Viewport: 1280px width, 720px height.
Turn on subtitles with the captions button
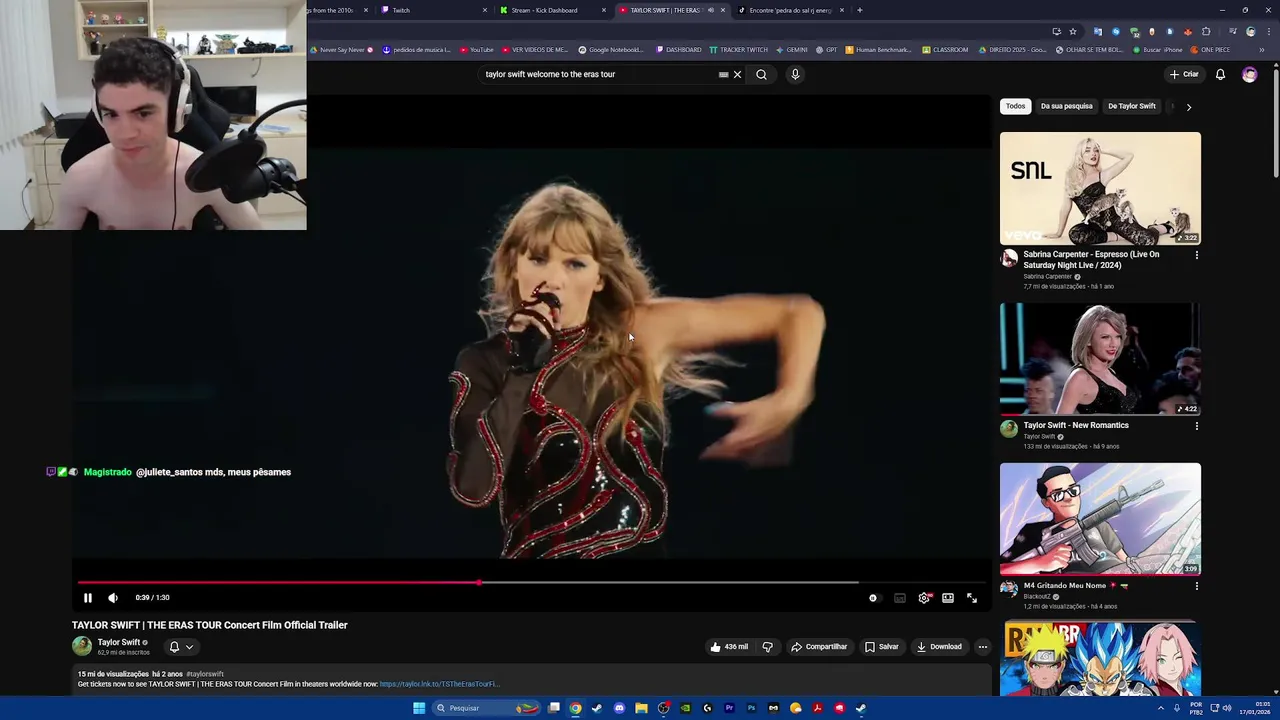900,598
